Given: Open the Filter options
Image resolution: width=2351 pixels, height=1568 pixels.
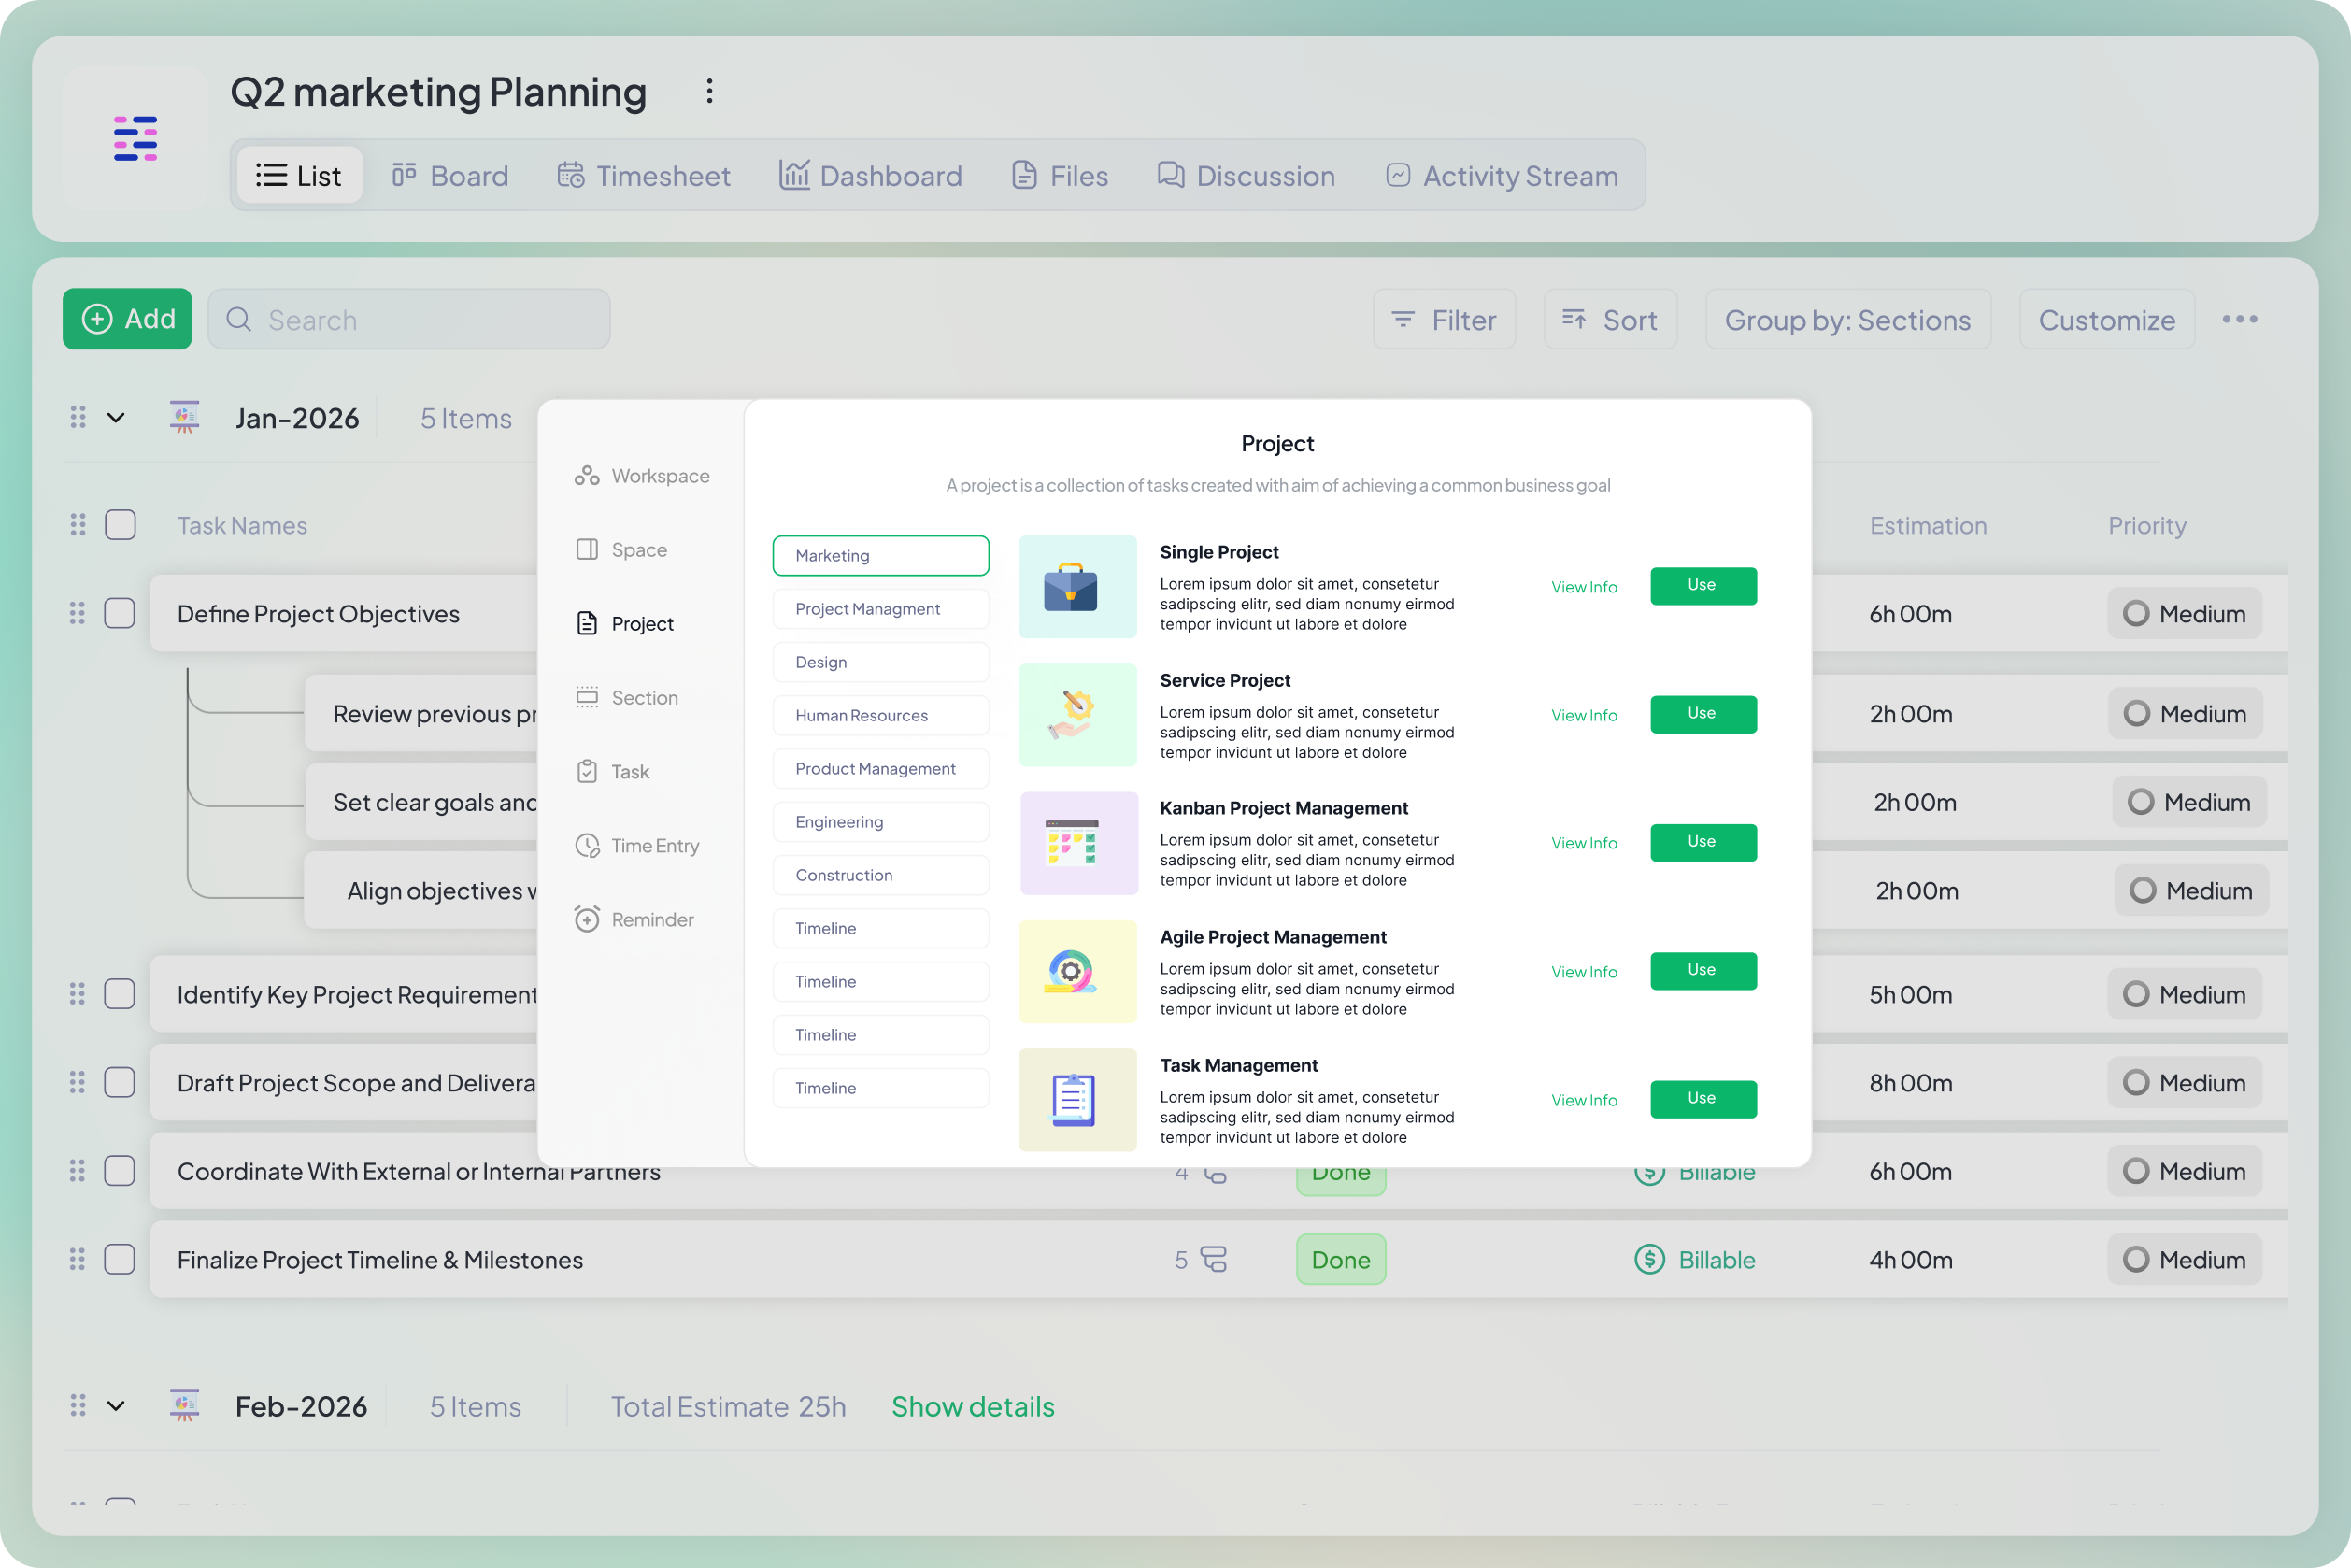Looking at the screenshot, I should click(x=1444, y=319).
